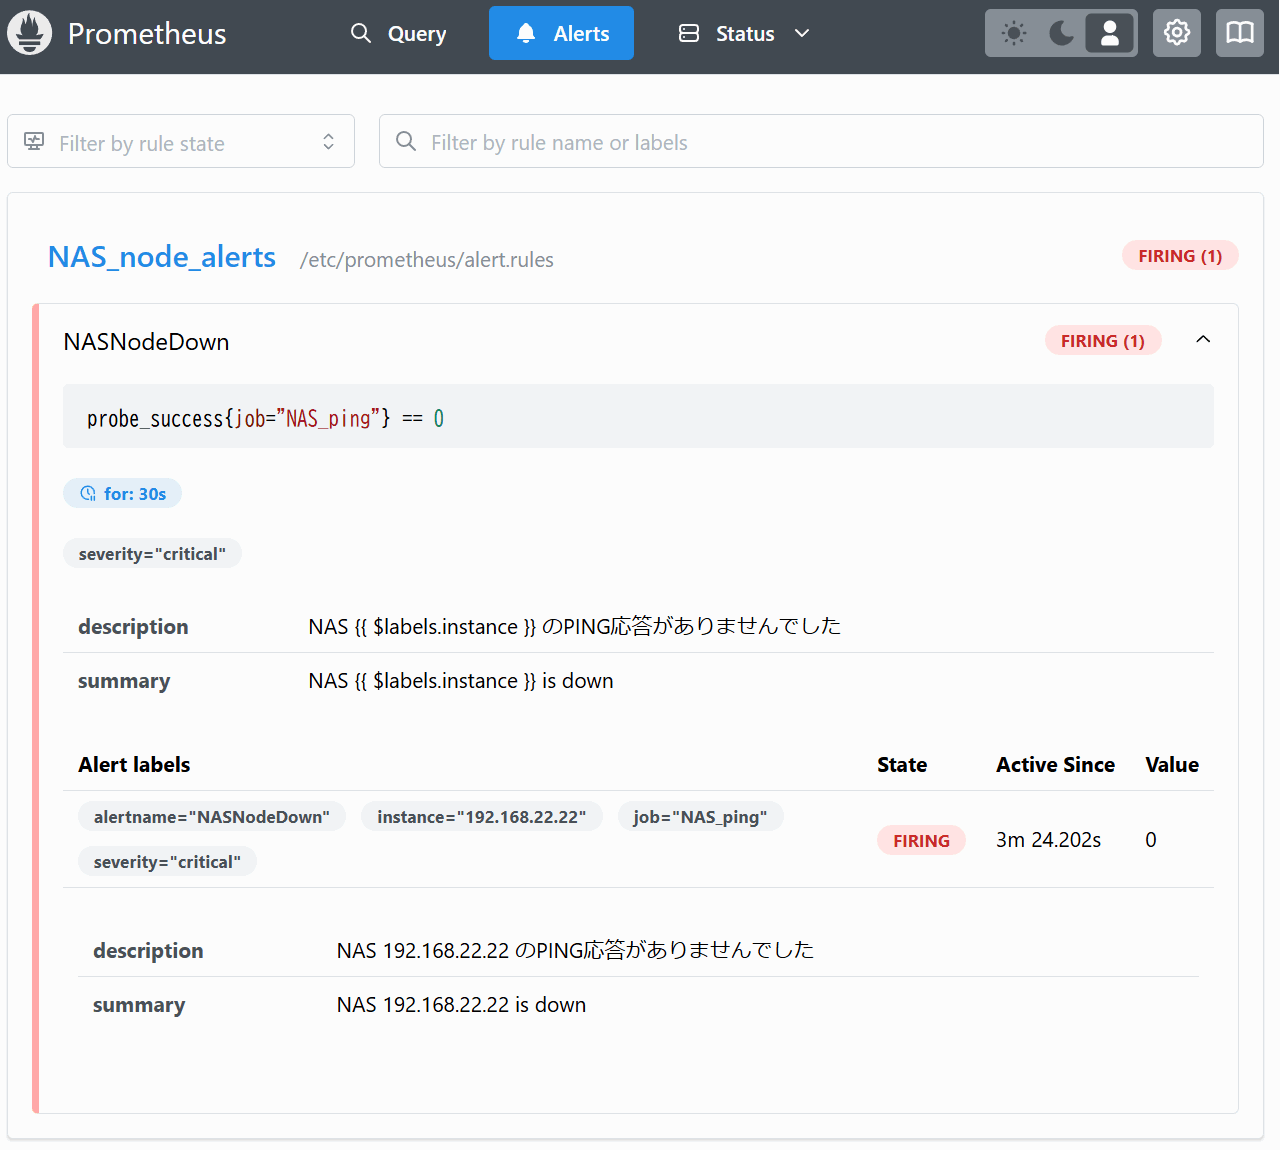Click the Active Since column header
The height and width of the screenshot is (1150, 1280).
[x=1055, y=764]
